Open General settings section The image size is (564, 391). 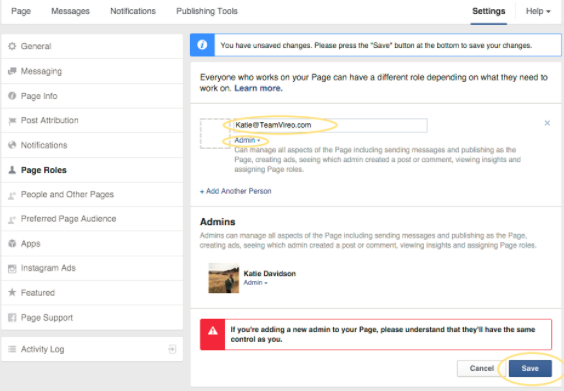coord(92,46)
